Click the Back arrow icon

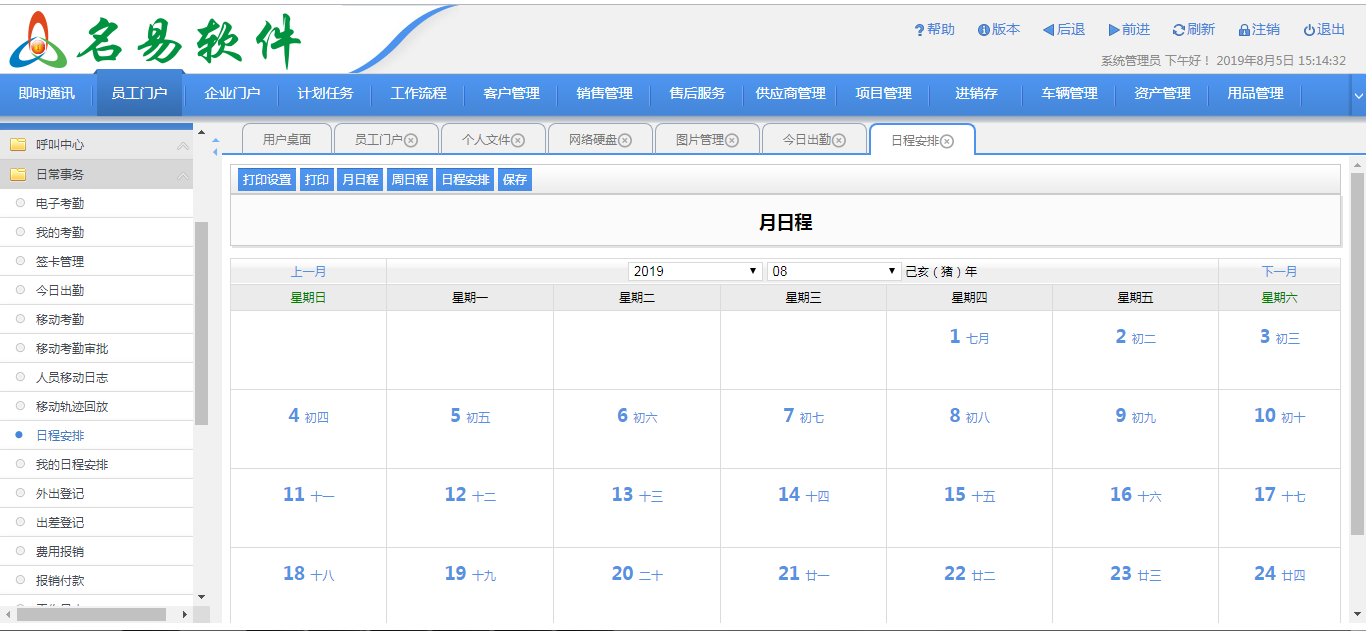pos(1048,30)
